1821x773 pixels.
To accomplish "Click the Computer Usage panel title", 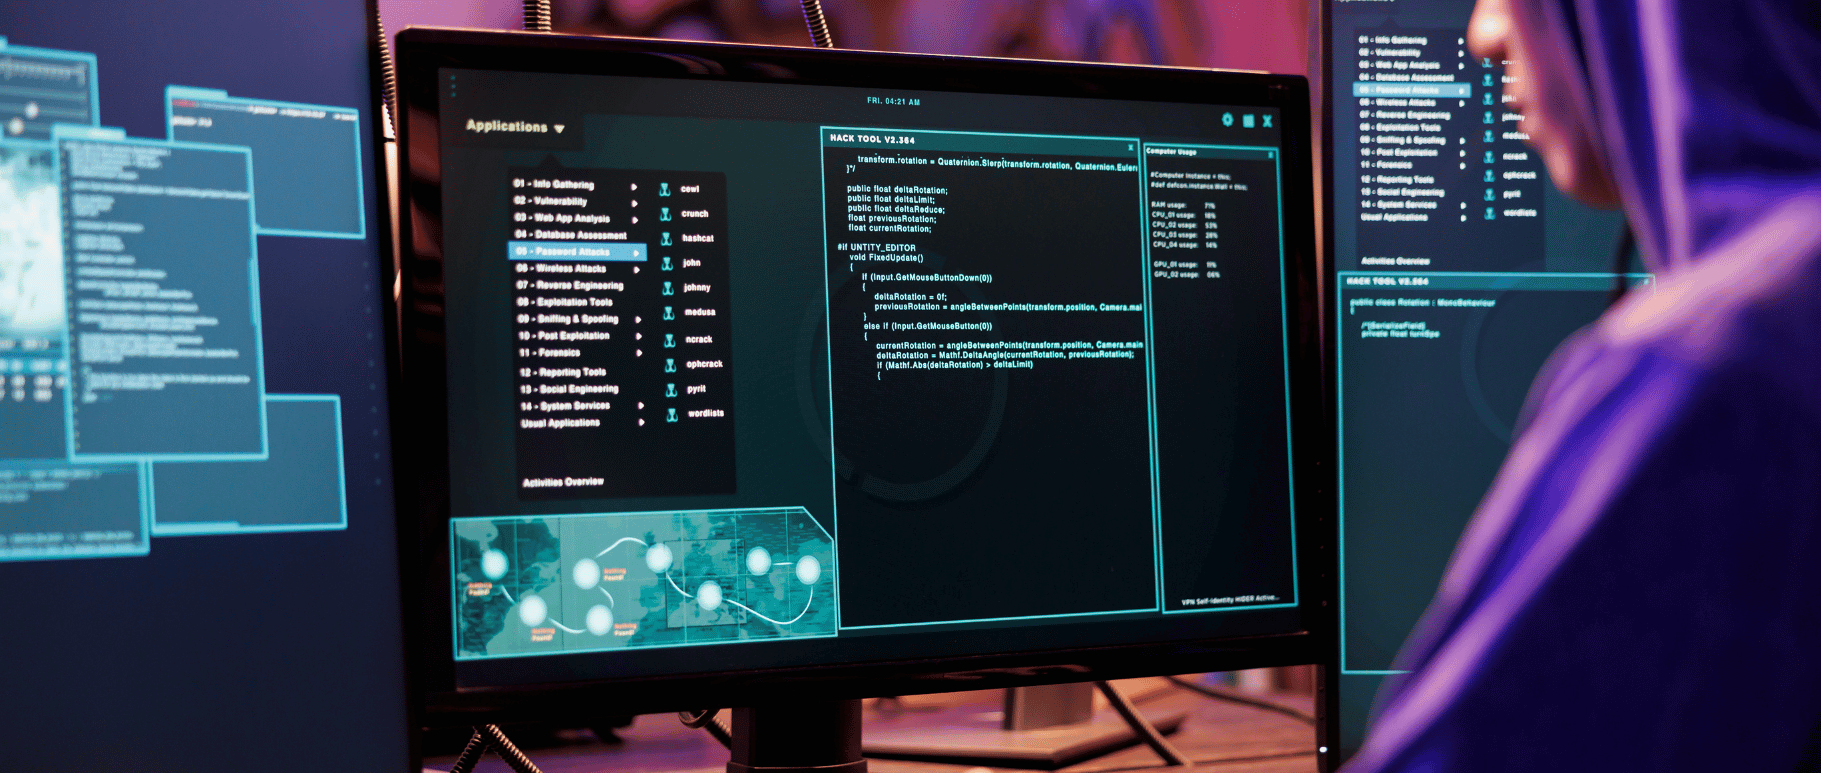I will click(1171, 152).
